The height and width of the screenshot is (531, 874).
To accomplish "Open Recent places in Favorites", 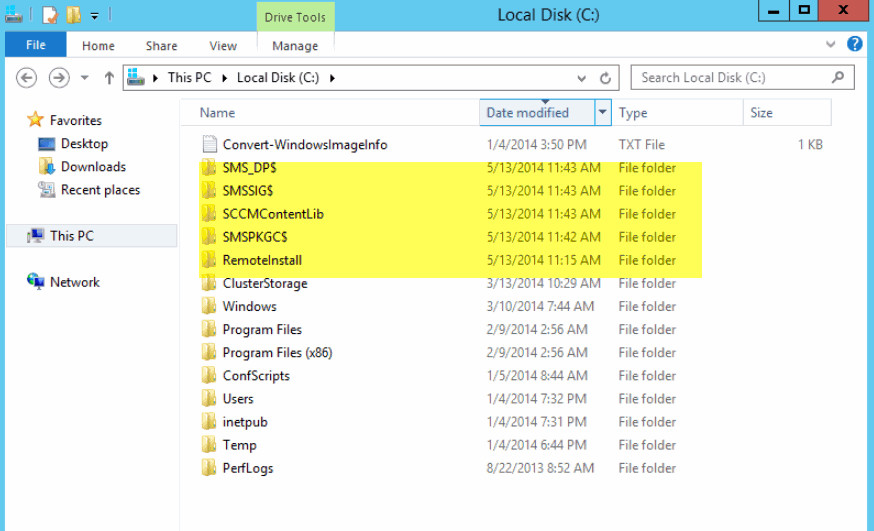I will point(100,190).
